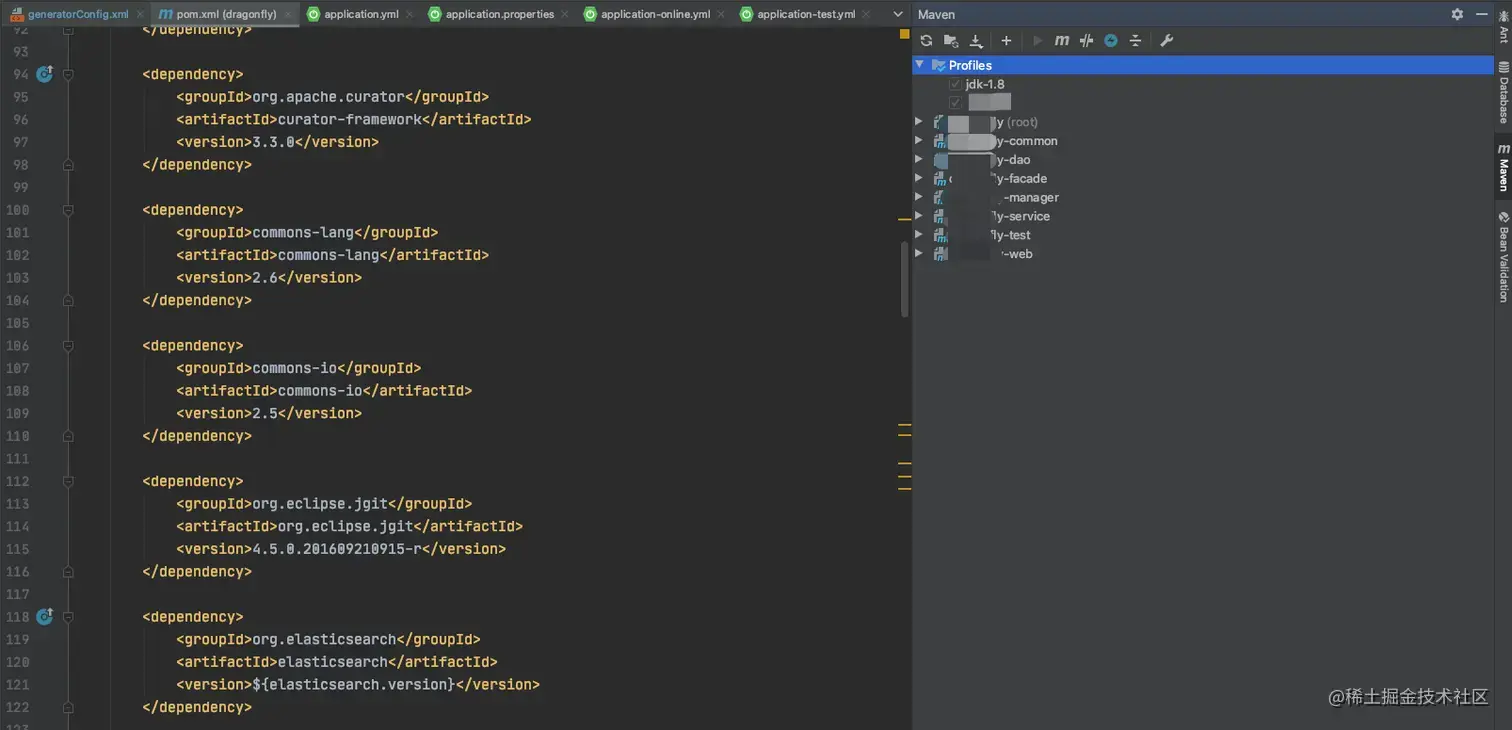Toggle Maven offline mode
The image size is (1512, 730).
tap(1086, 41)
